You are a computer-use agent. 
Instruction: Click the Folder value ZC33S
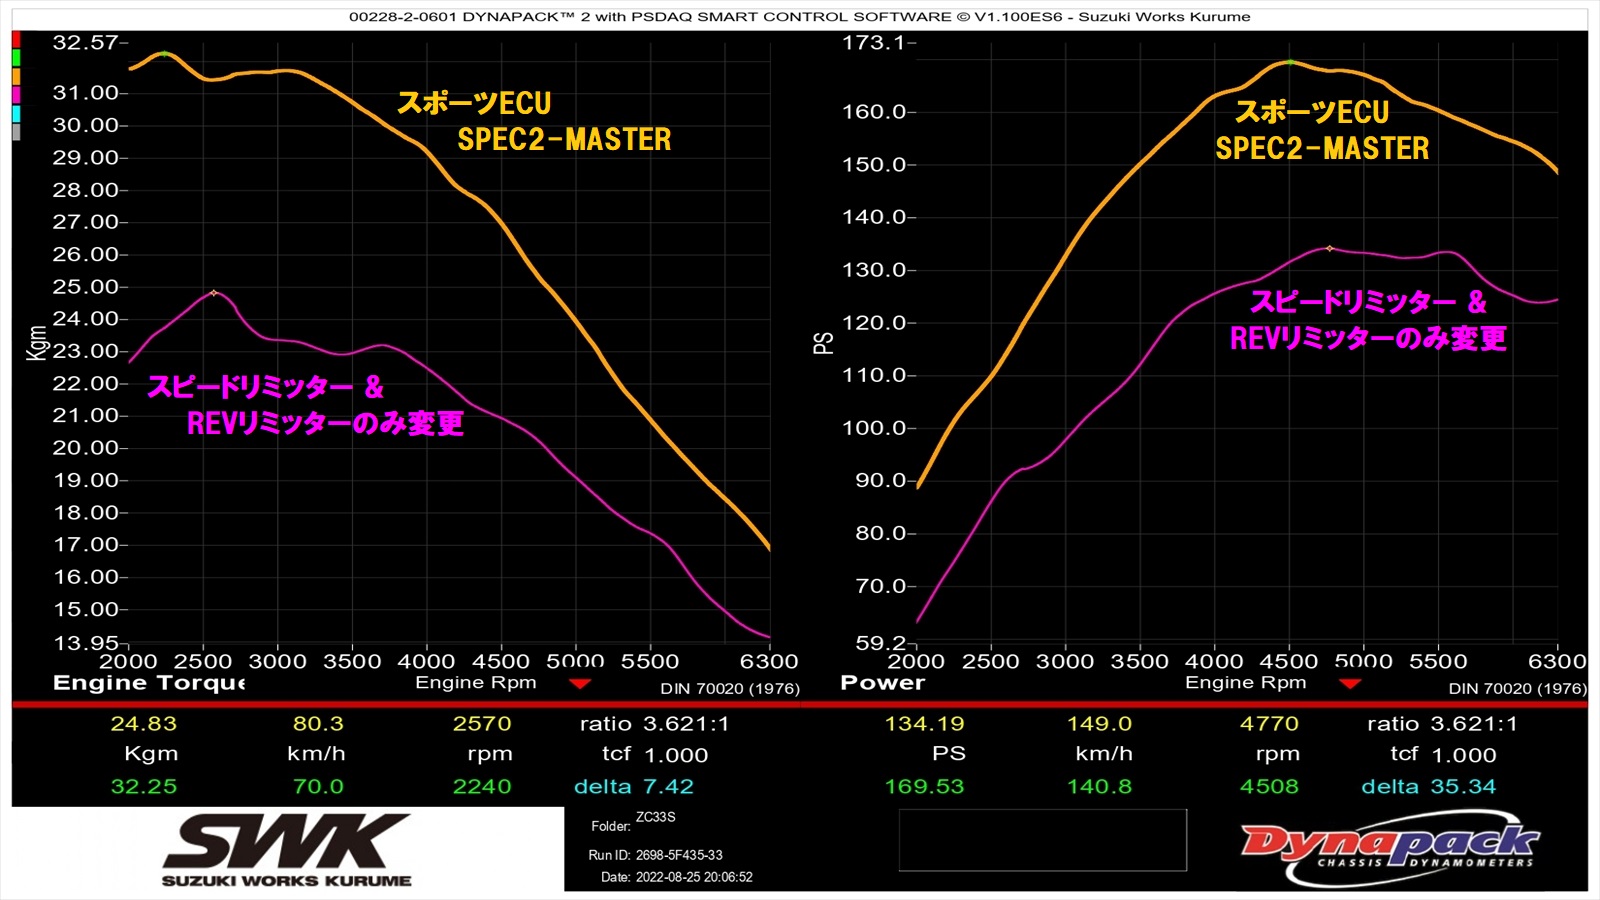[x=655, y=817]
